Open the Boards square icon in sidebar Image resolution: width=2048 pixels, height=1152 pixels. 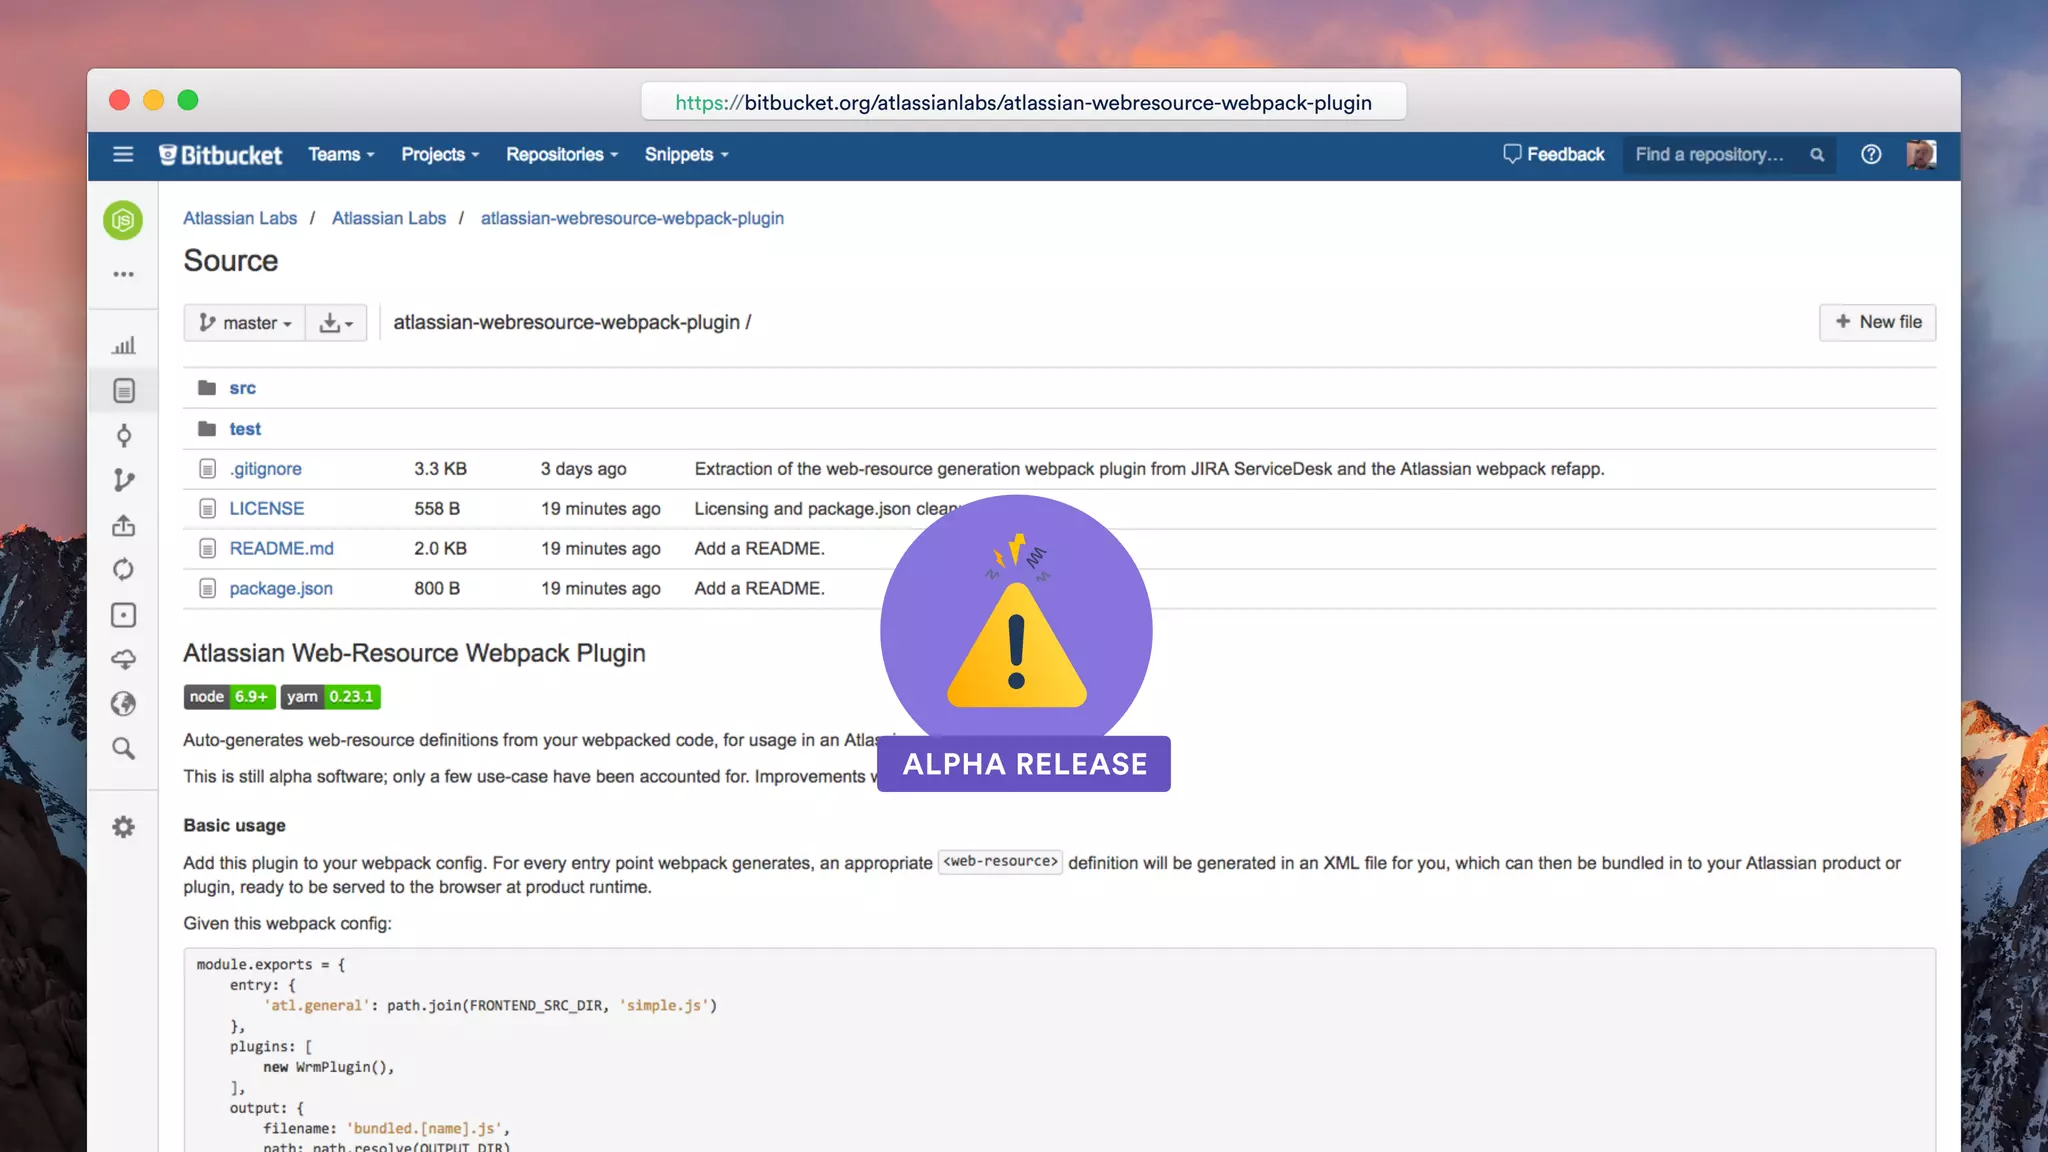123,615
